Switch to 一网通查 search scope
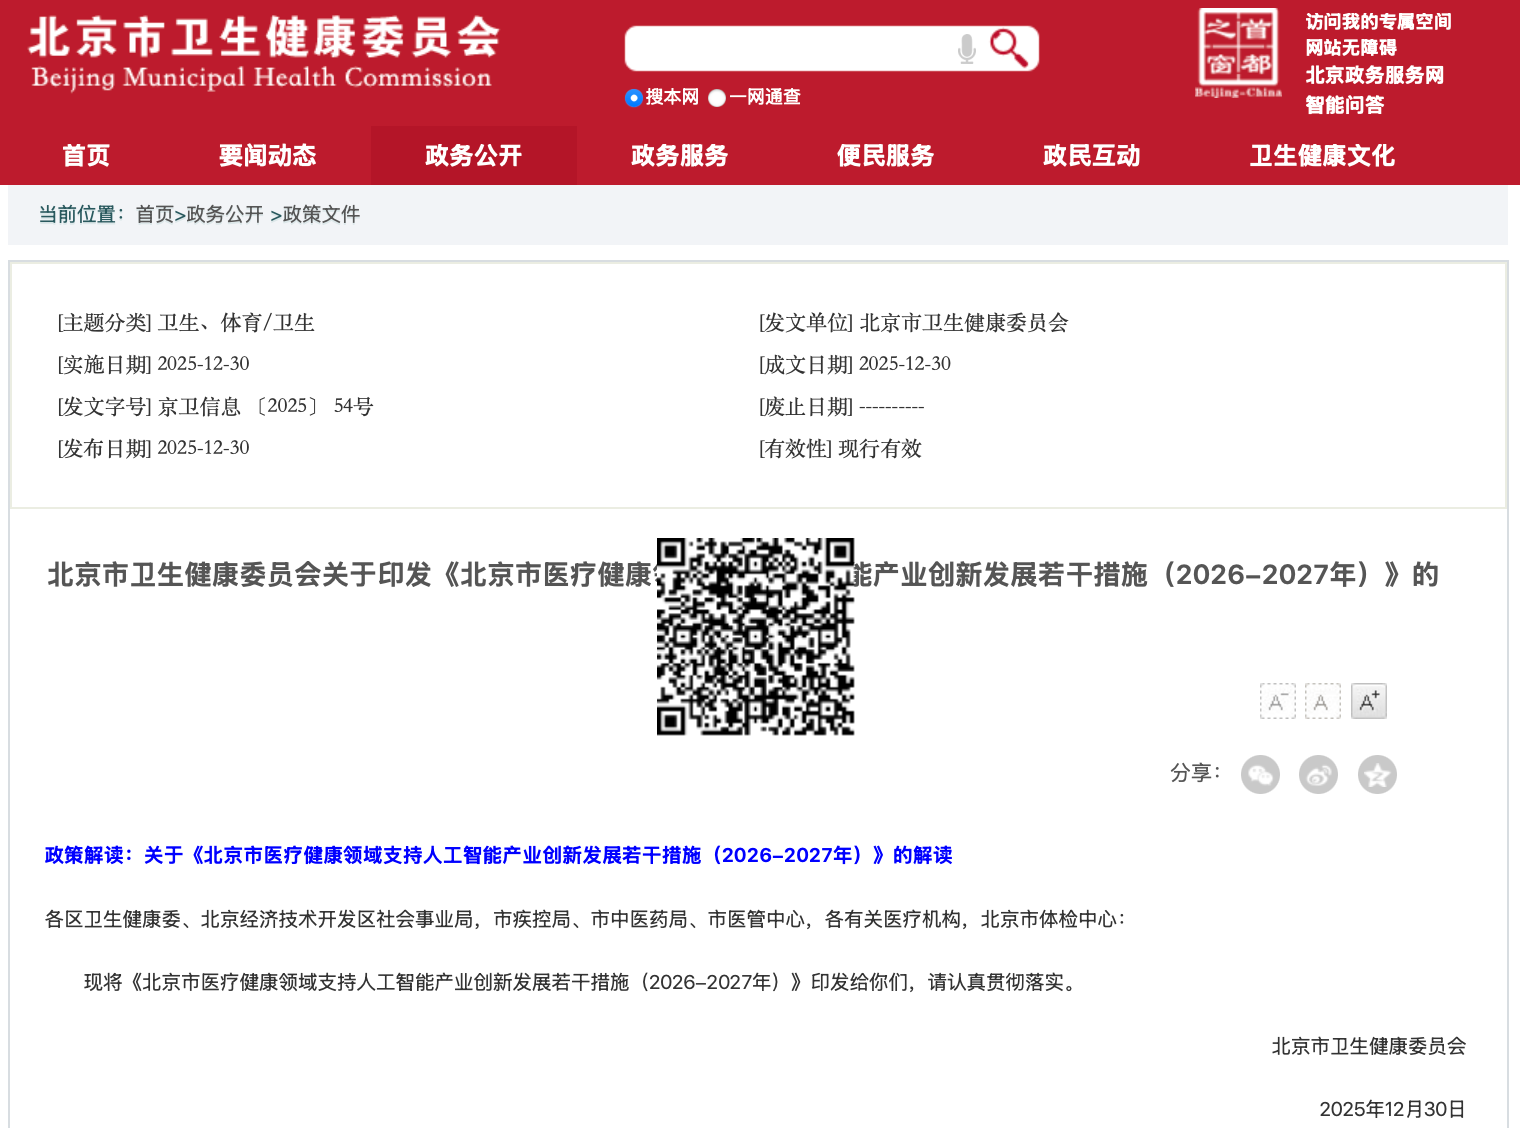Image resolution: width=1520 pixels, height=1128 pixels. point(716,97)
